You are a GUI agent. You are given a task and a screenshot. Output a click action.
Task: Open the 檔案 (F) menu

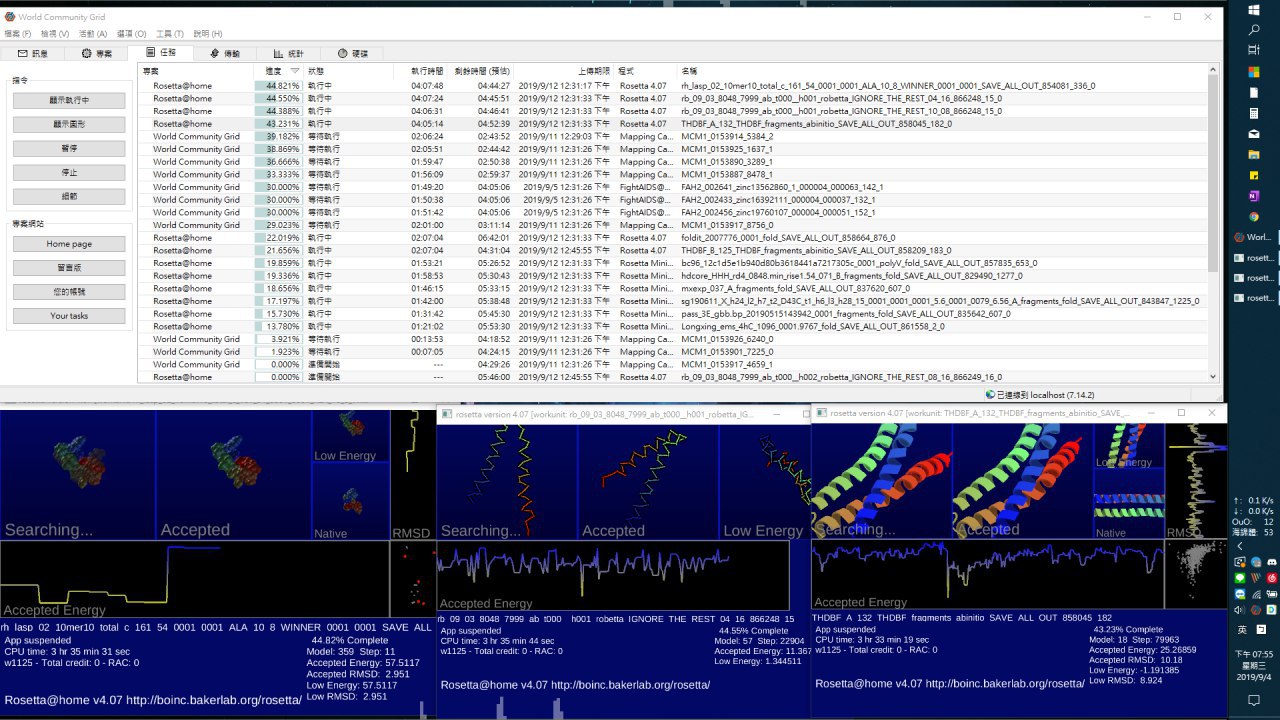point(18,34)
